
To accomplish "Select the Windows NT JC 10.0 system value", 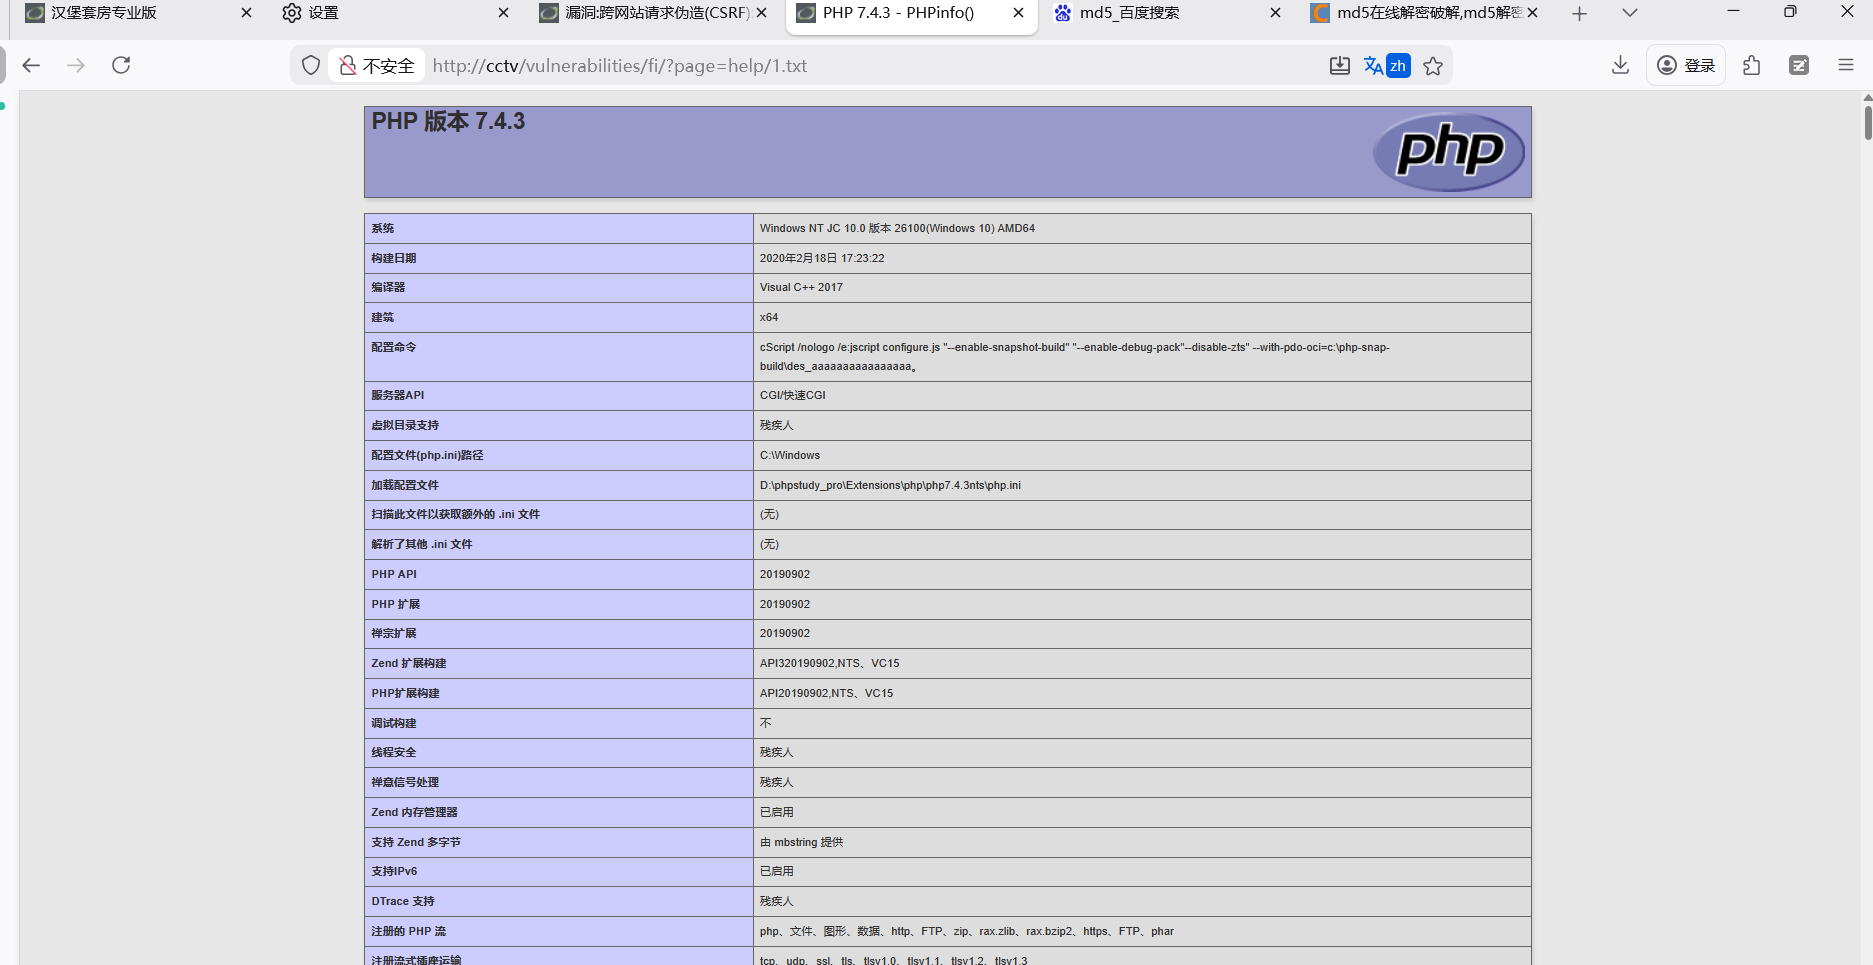I will pos(897,228).
